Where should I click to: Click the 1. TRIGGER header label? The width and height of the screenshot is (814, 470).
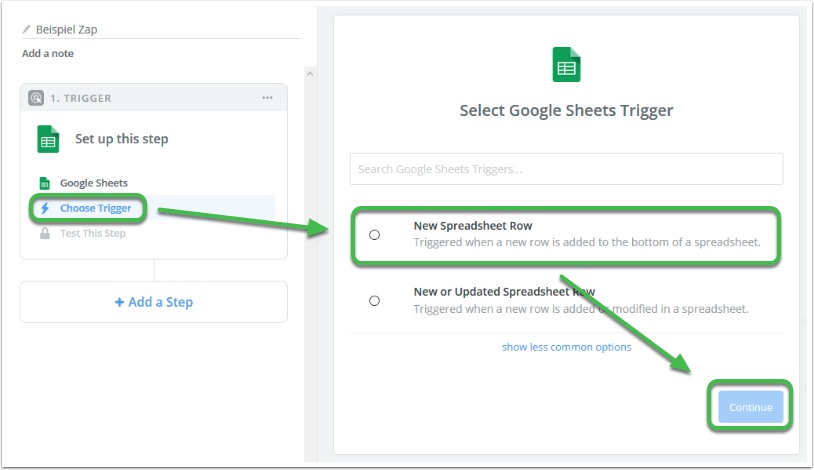(x=80, y=98)
